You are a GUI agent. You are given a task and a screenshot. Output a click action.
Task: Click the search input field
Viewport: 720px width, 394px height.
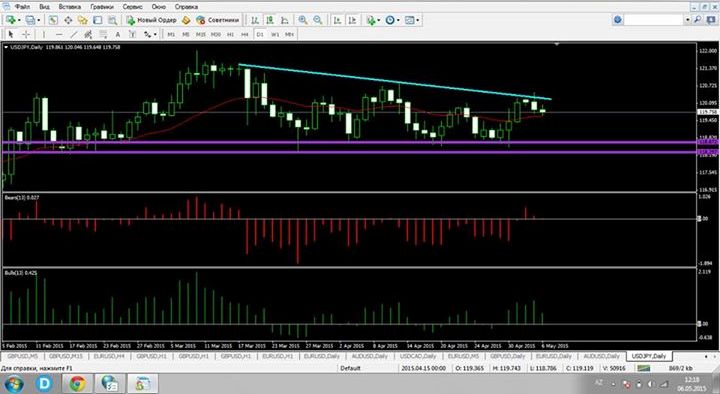[x=654, y=20]
